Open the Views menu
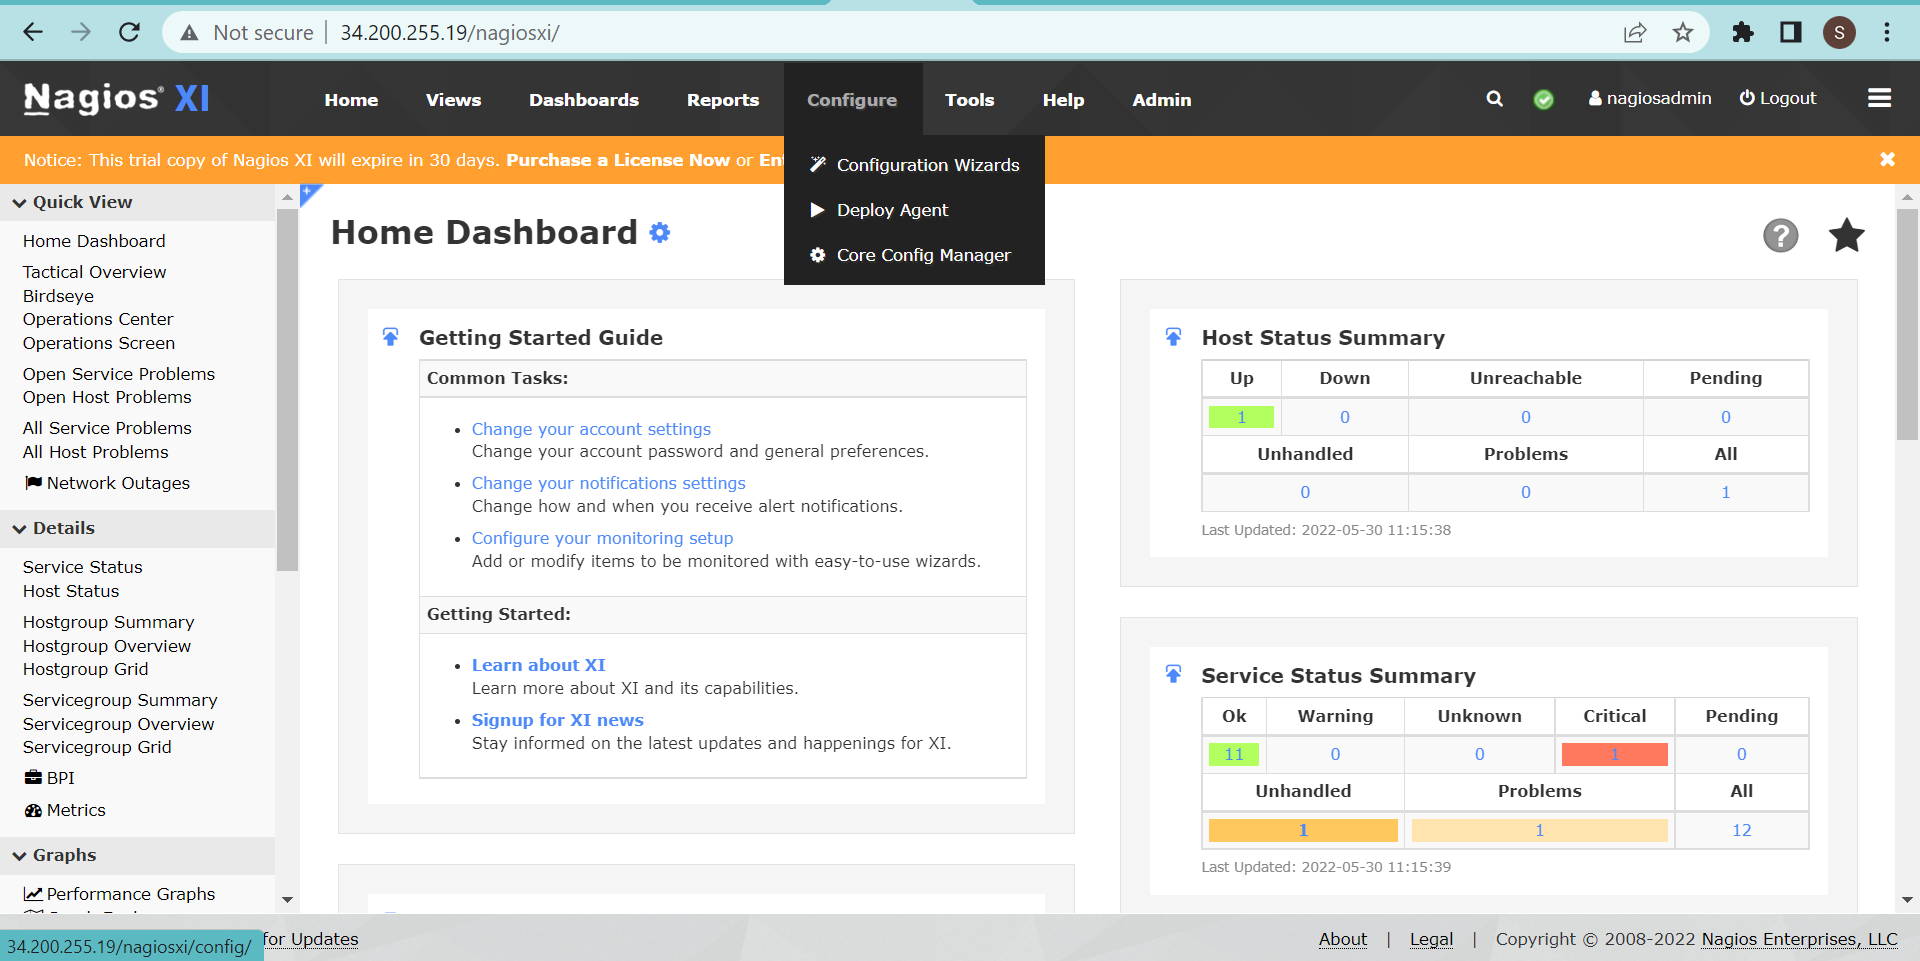 point(453,100)
